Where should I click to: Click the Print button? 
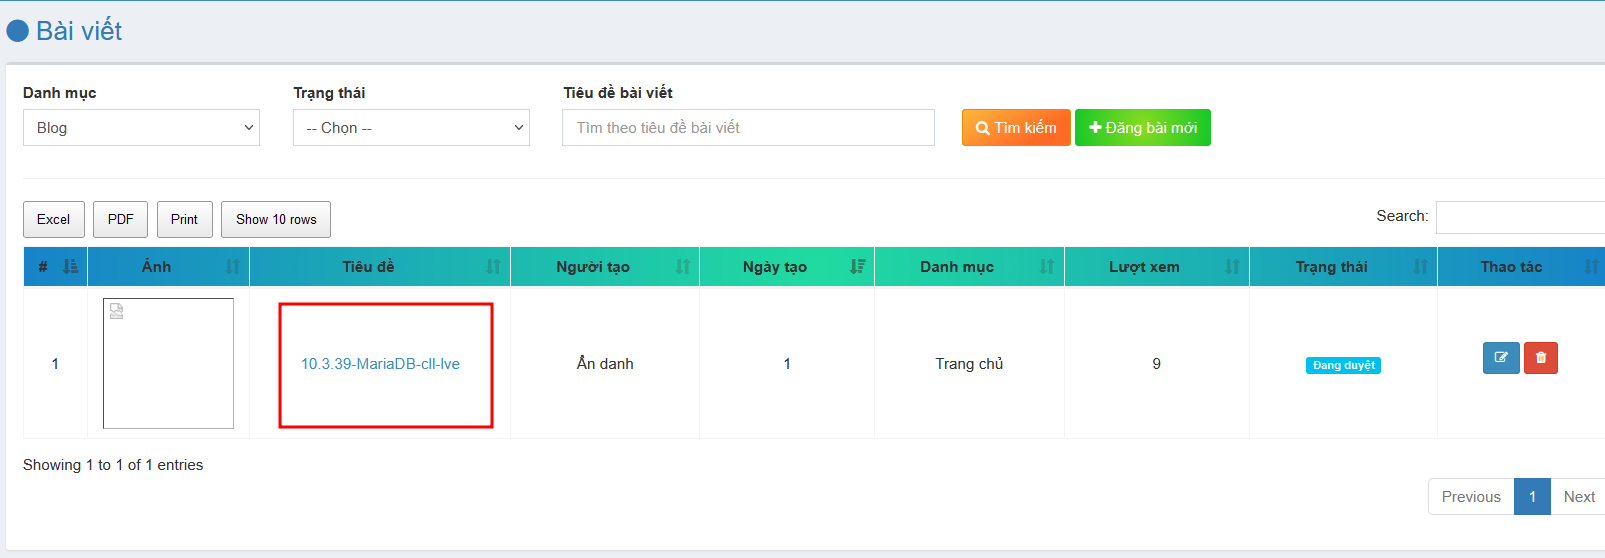point(185,220)
